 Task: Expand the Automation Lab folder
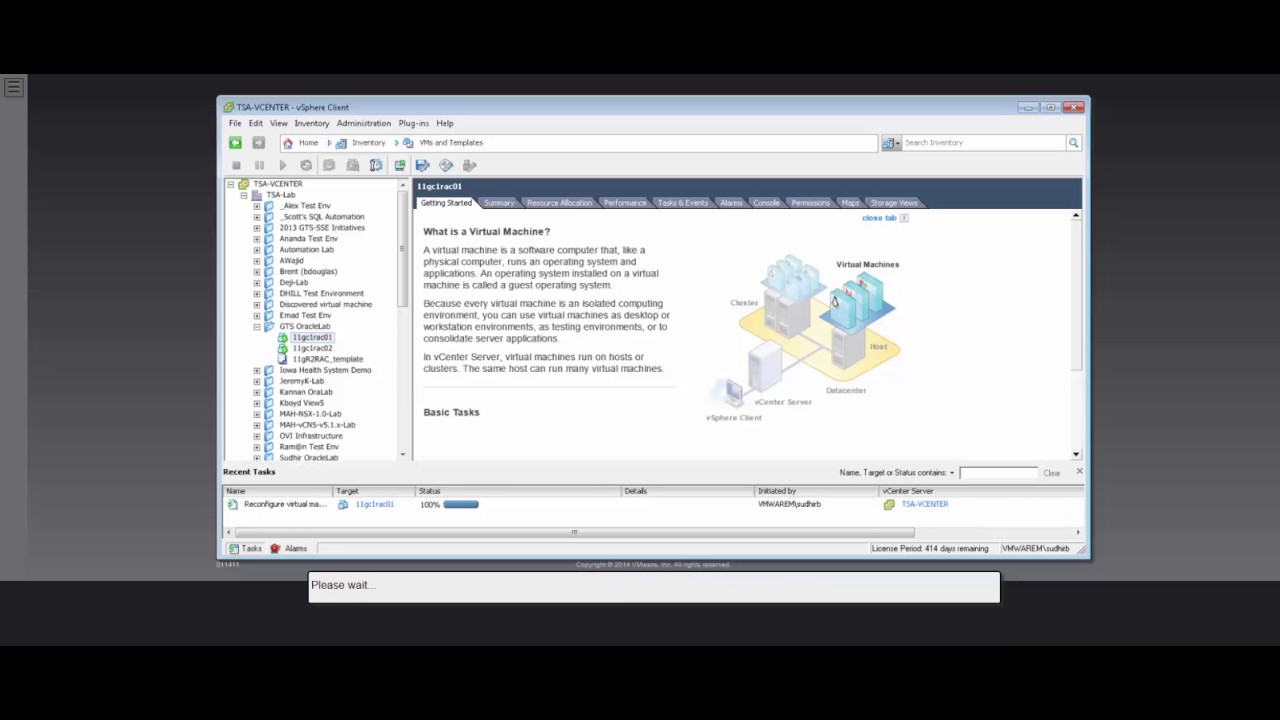[x=257, y=250]
